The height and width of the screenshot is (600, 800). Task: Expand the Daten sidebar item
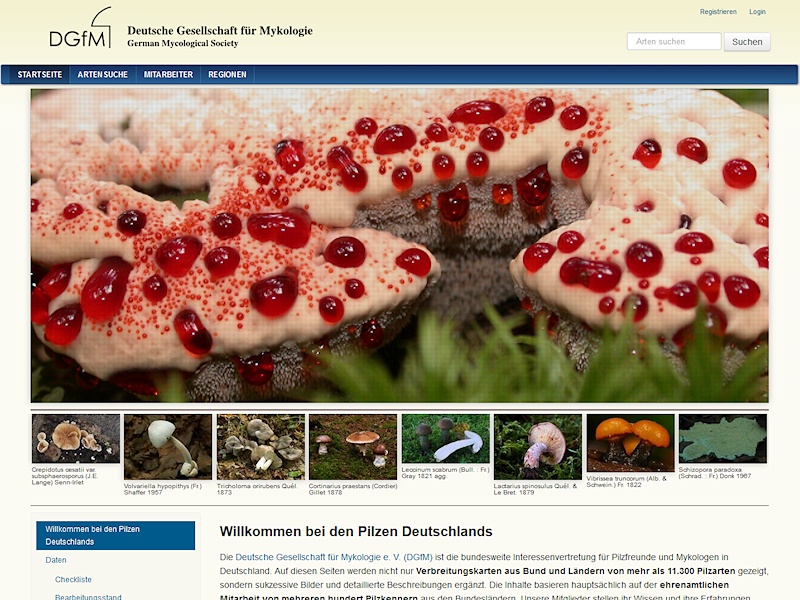coord(56,560)
